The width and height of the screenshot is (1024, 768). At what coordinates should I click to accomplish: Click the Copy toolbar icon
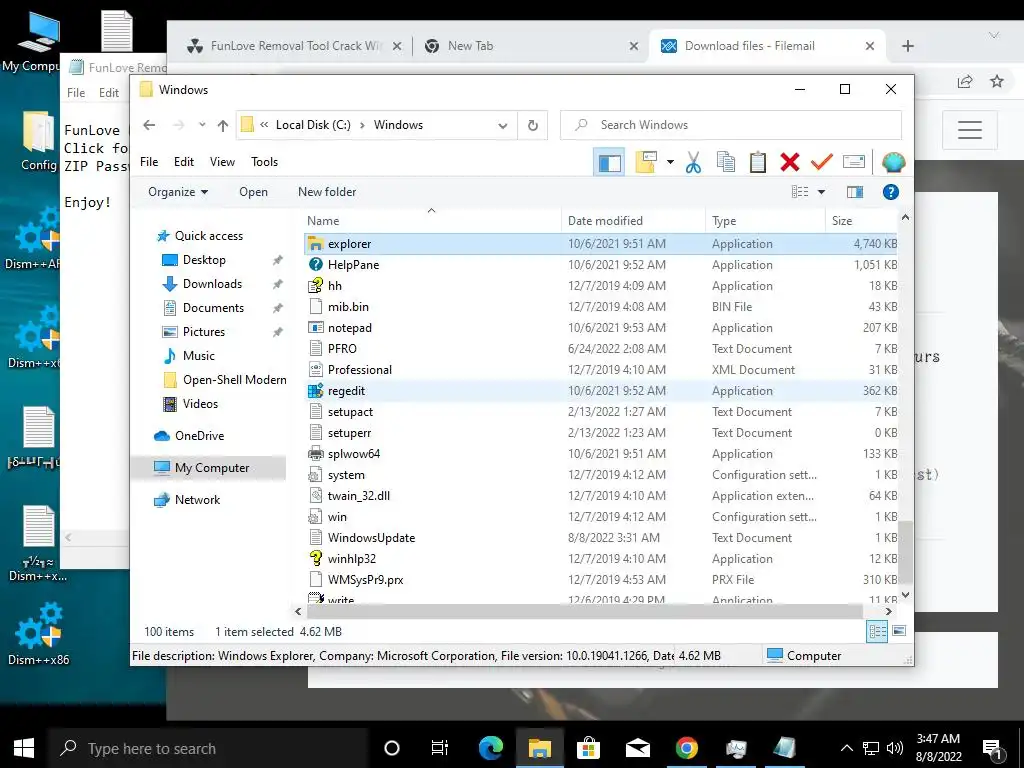click(x=726, y=163)
